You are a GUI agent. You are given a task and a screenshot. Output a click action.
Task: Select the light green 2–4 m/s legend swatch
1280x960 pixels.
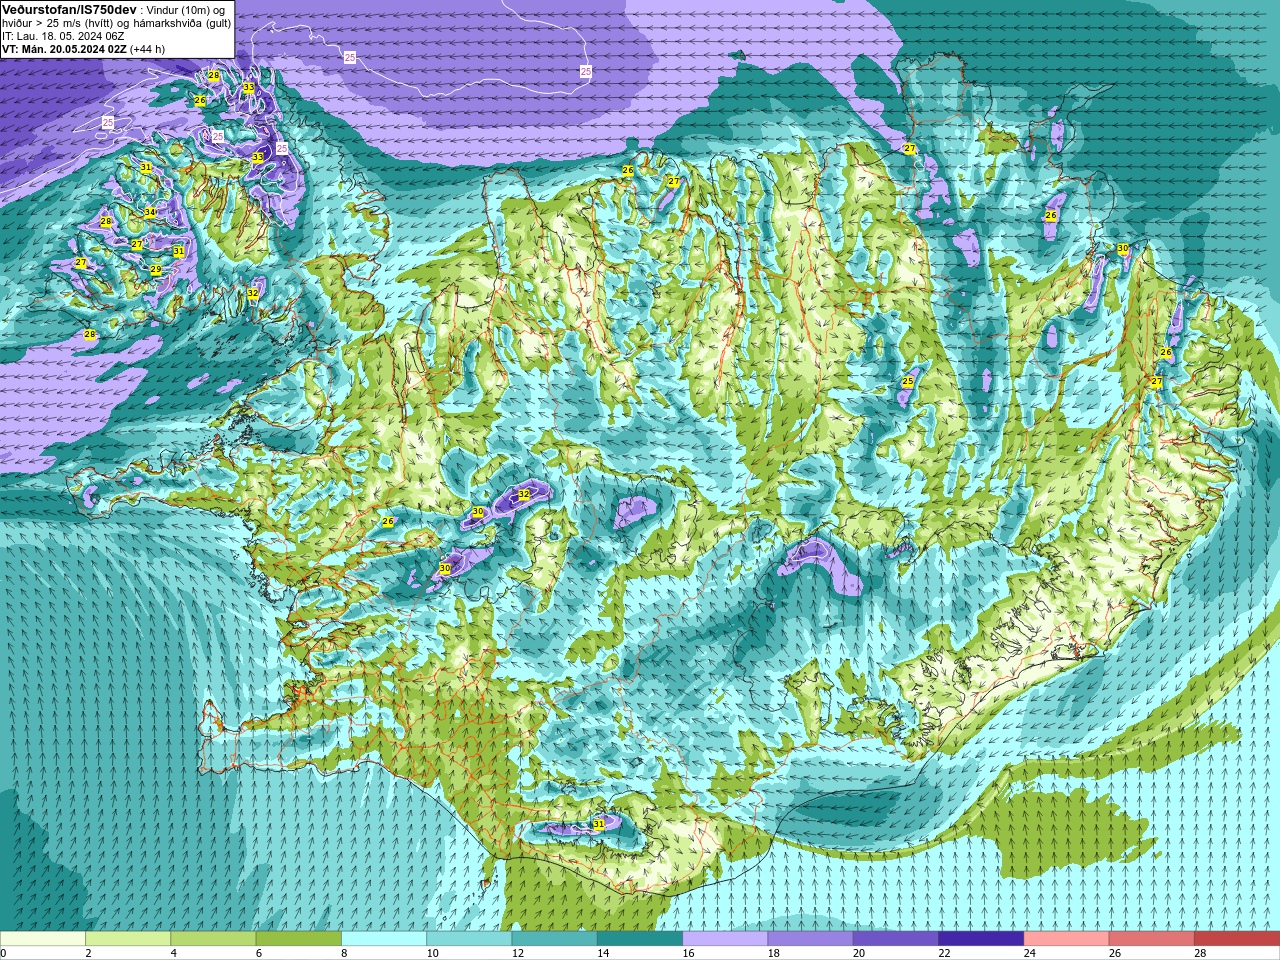(x=128, y=938)
